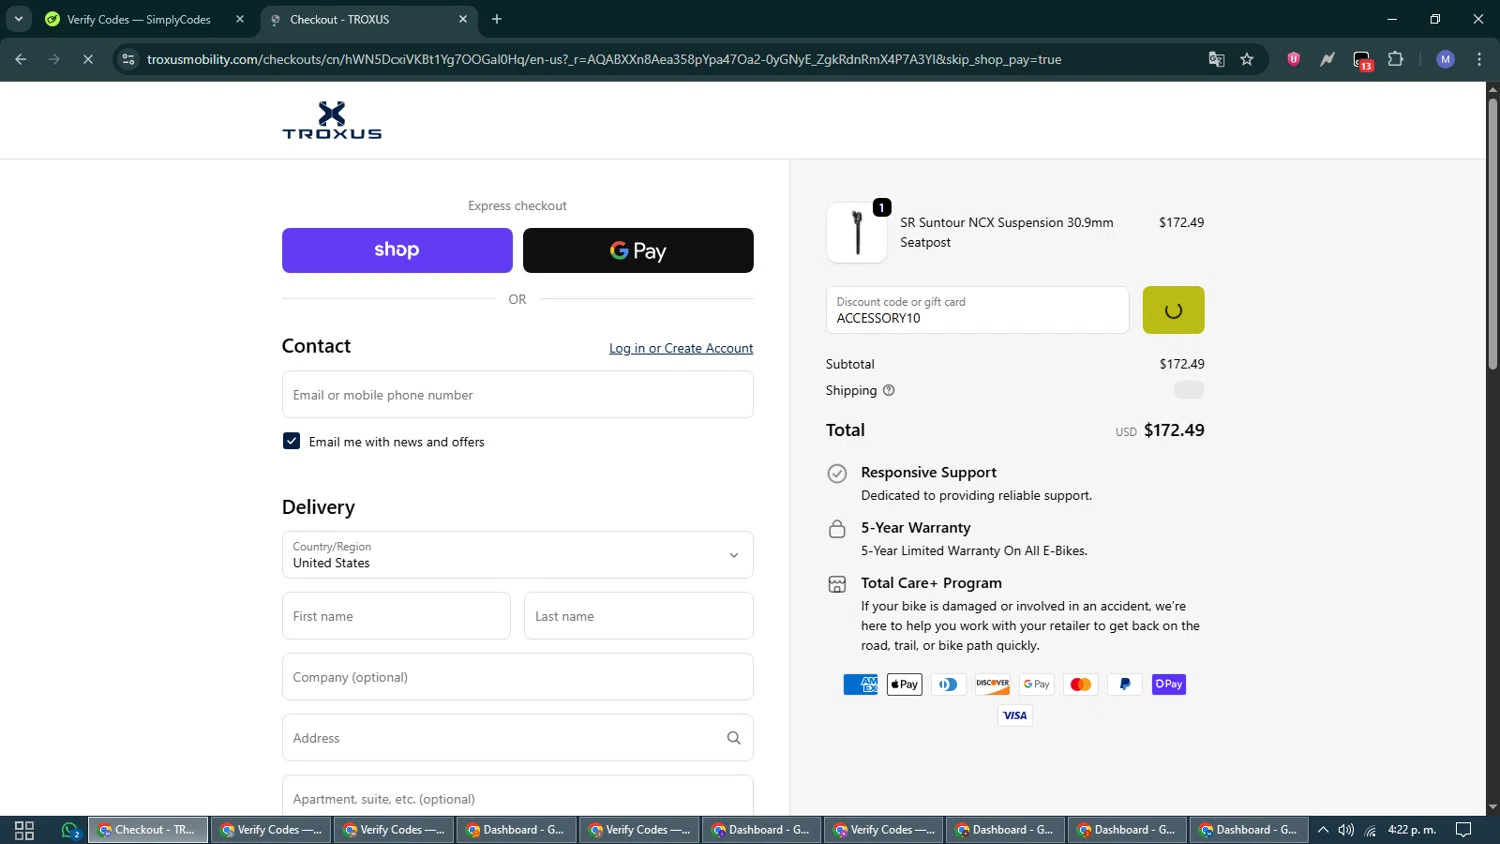Click the Visa payment icon
The width and height of the screenshot is (1500, 844).
[x=1014, y=715]
